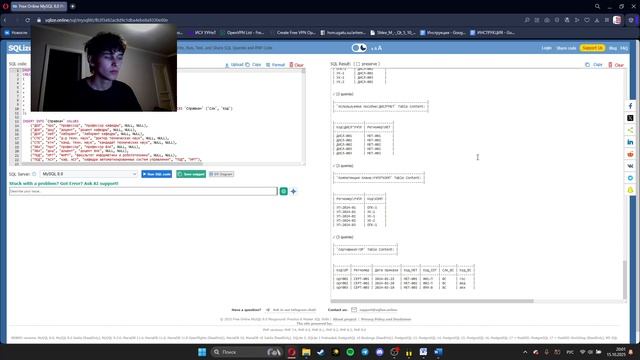Open the ИНСТРУКЦИЯ bookmark
The height and width of the screenshot is (360, 640).
[493, 33]
